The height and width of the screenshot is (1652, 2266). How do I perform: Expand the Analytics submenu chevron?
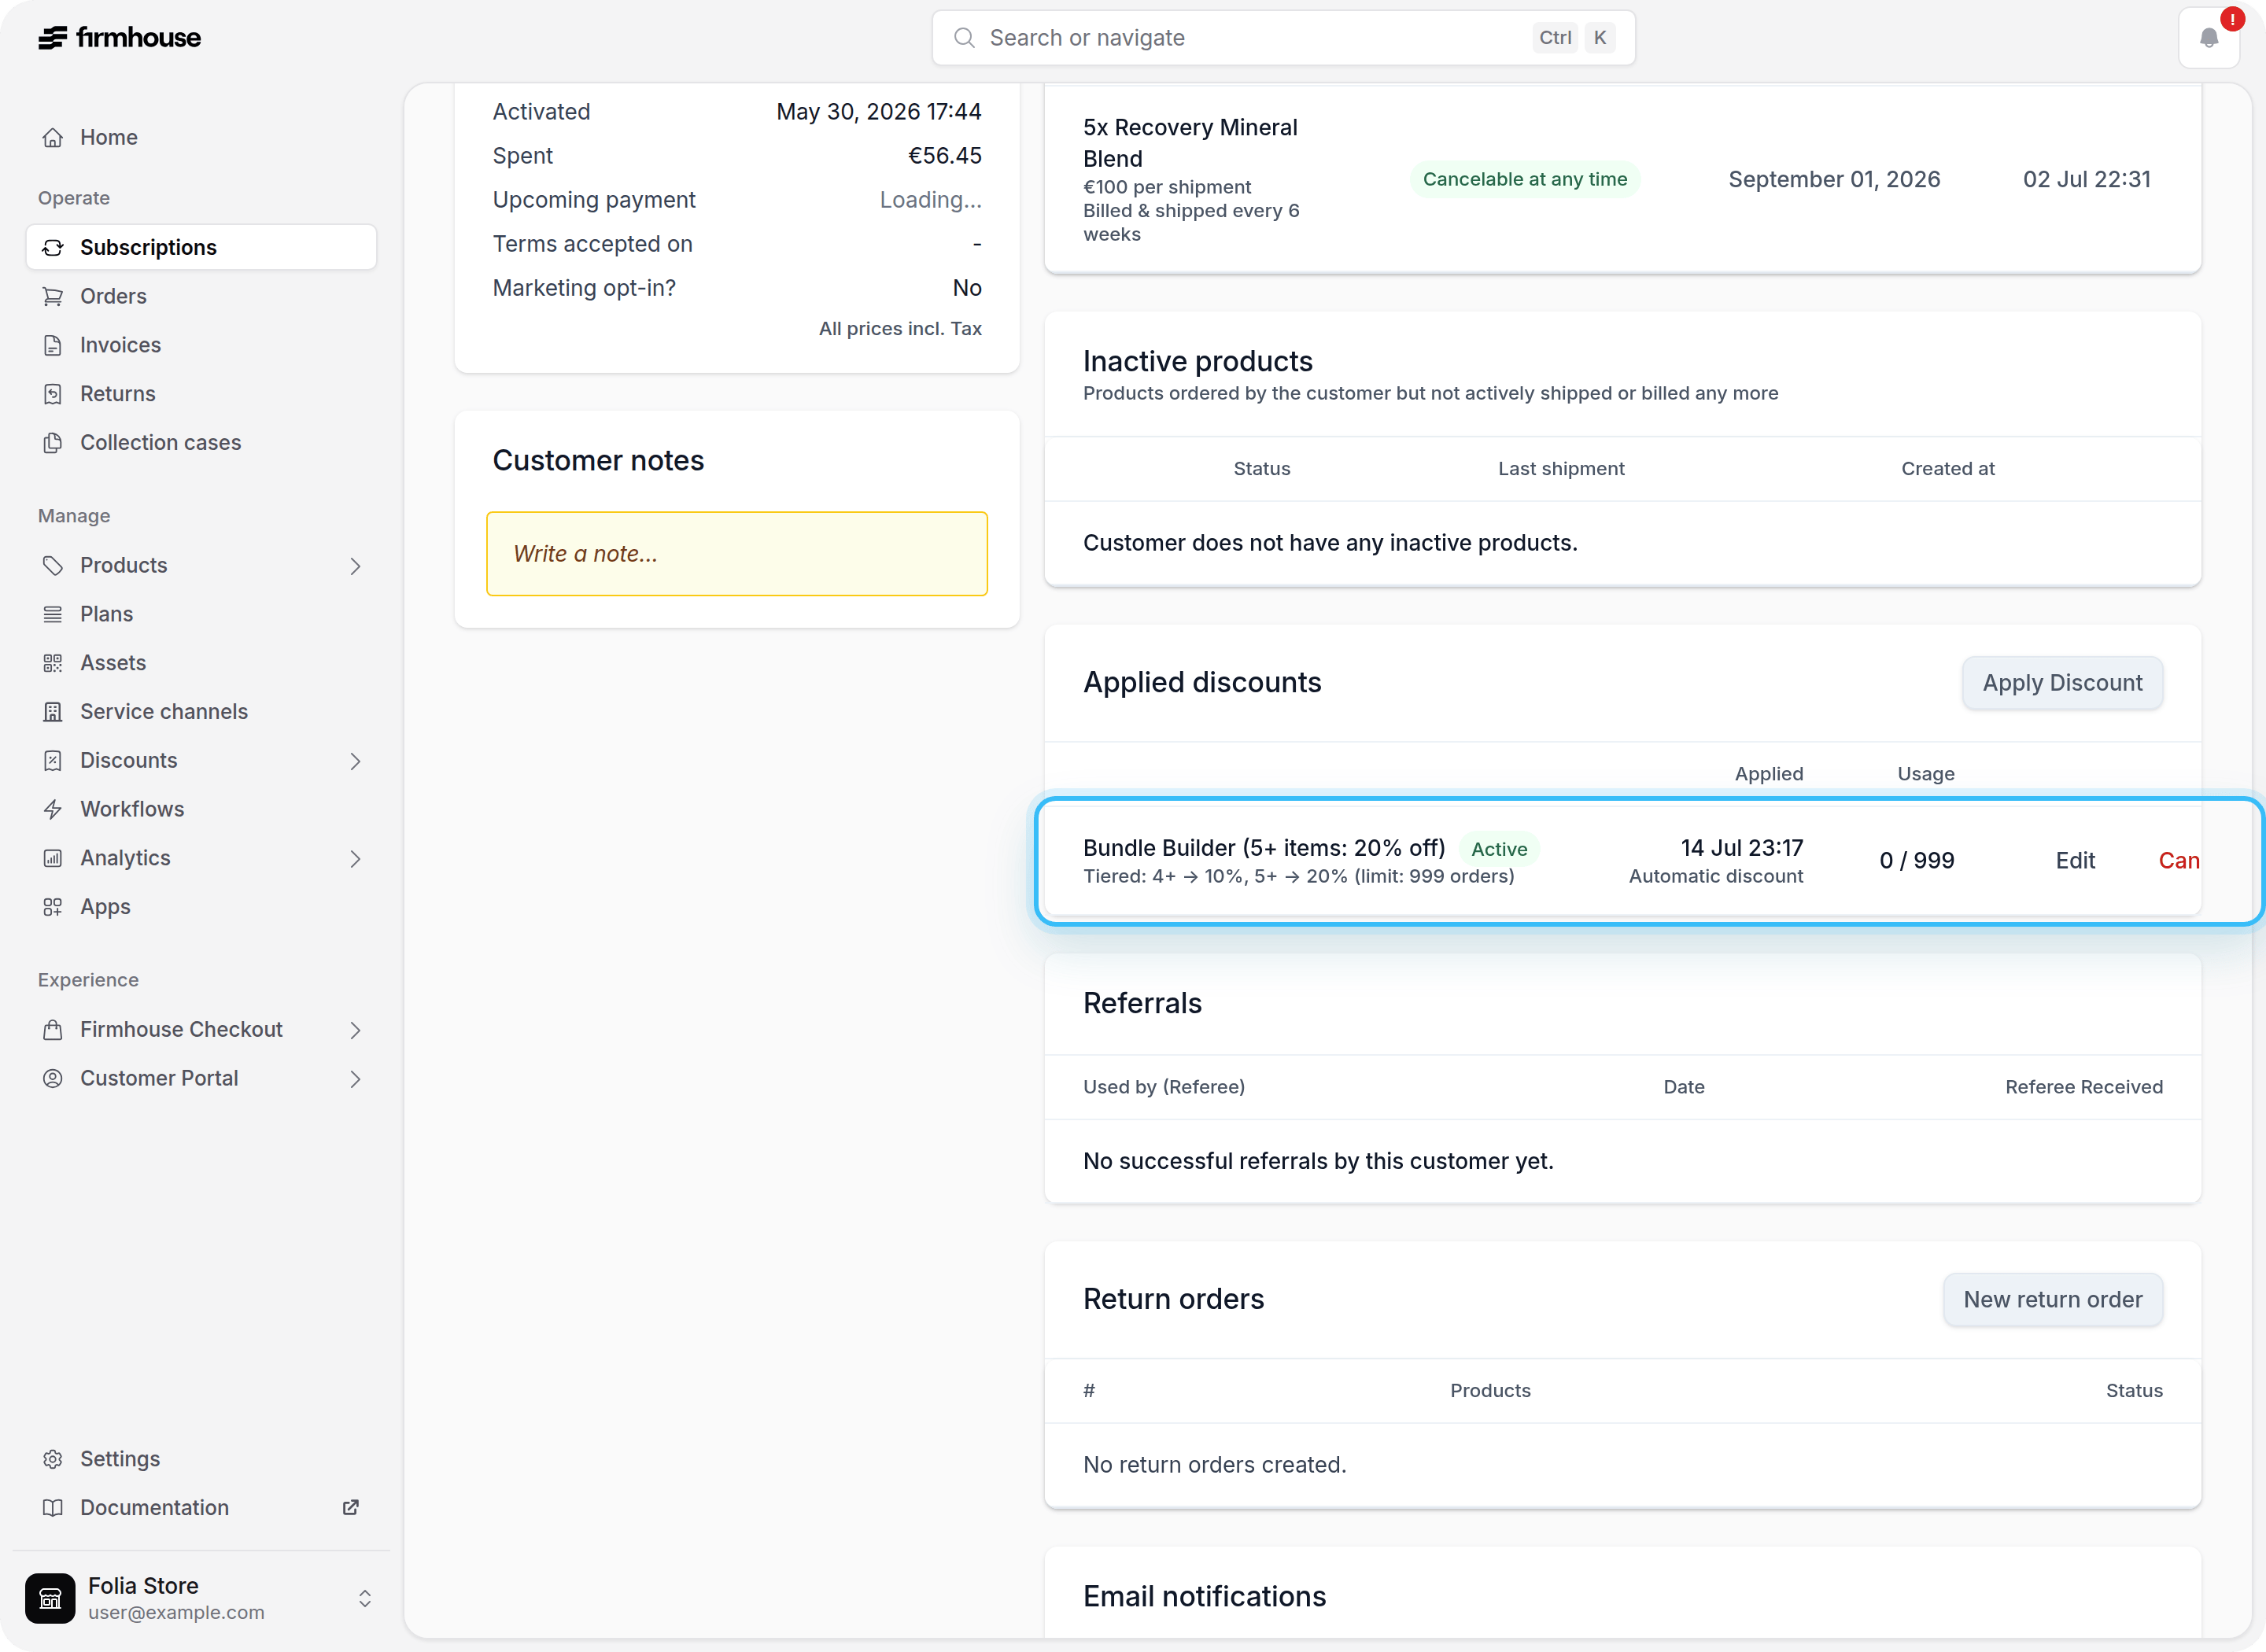tap(355, 859)
